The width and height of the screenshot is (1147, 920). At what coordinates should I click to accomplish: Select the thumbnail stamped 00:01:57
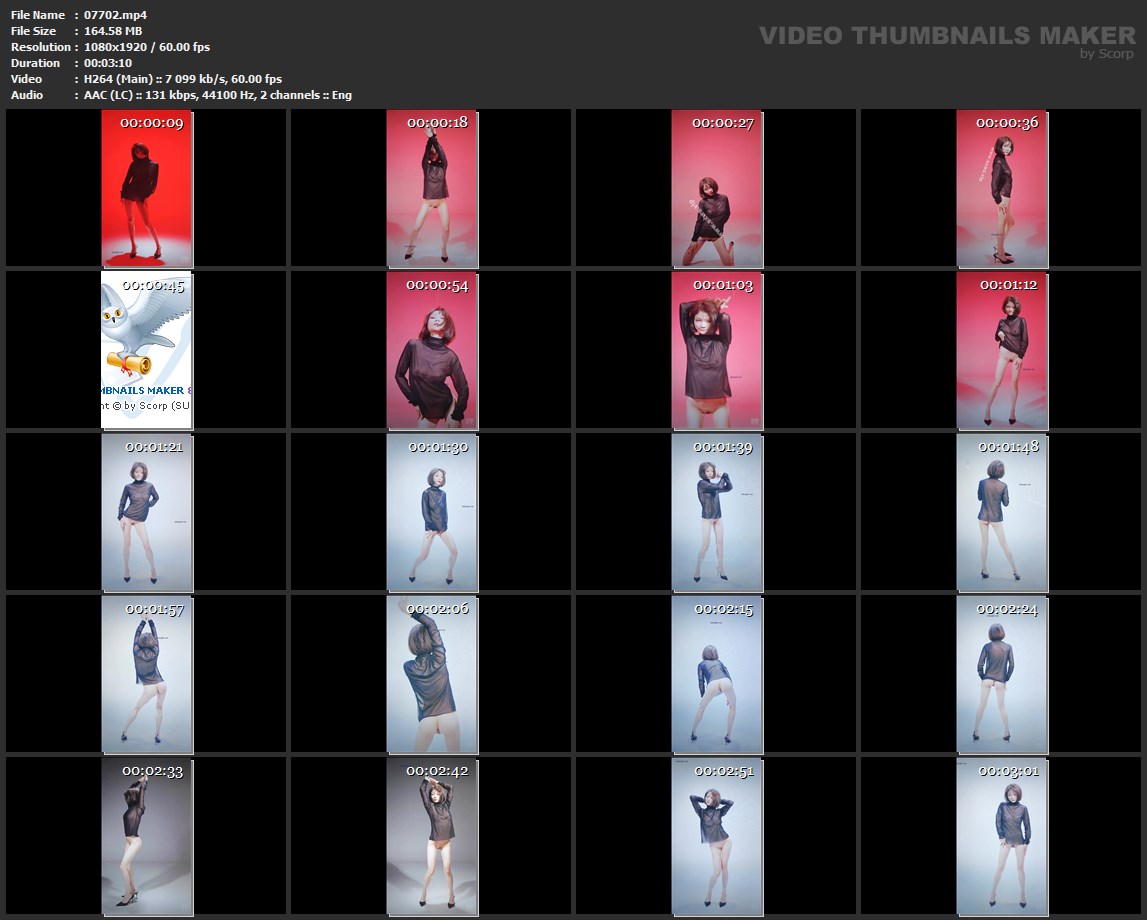[147, 674]
